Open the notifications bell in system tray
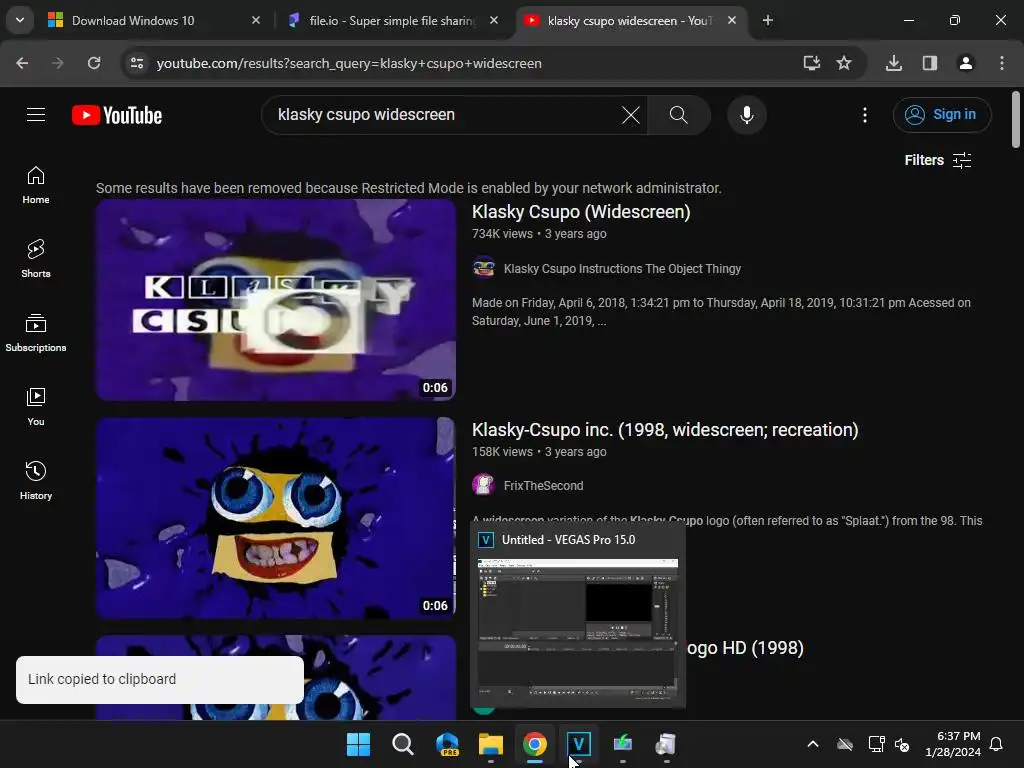1024x768 pixels. coord(997,744)
